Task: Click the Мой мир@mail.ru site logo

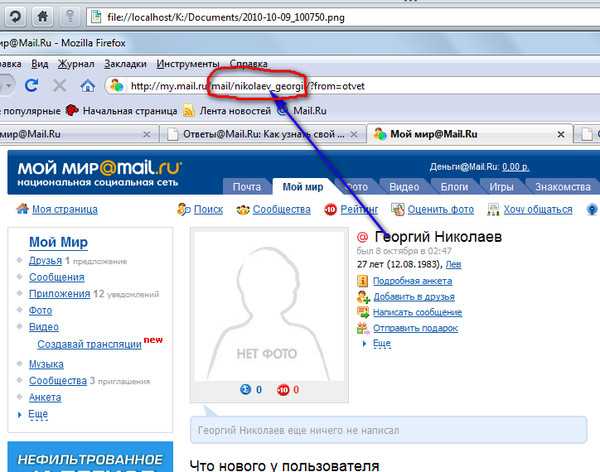Action: 99,173
